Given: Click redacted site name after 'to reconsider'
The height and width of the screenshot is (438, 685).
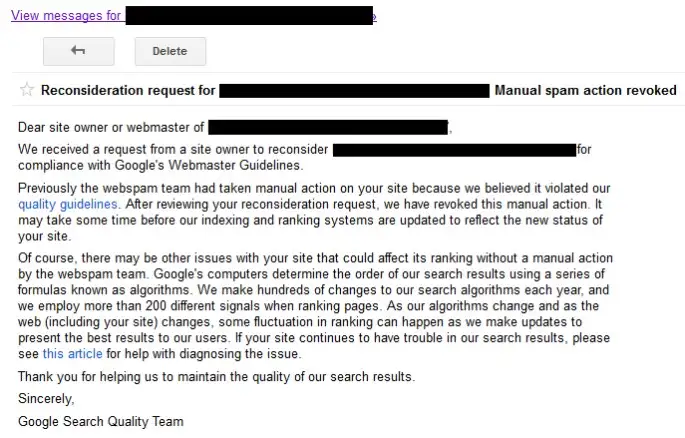Looking at the screenshot, I should [454, 150].
